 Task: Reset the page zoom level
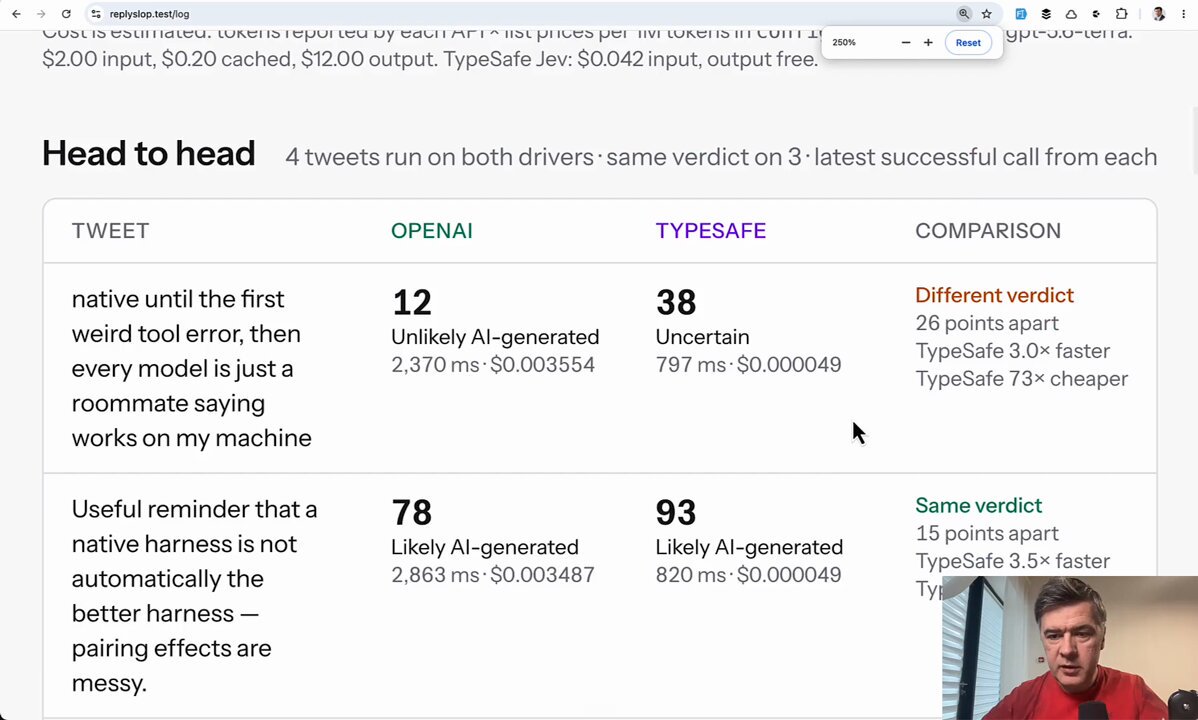968,43
